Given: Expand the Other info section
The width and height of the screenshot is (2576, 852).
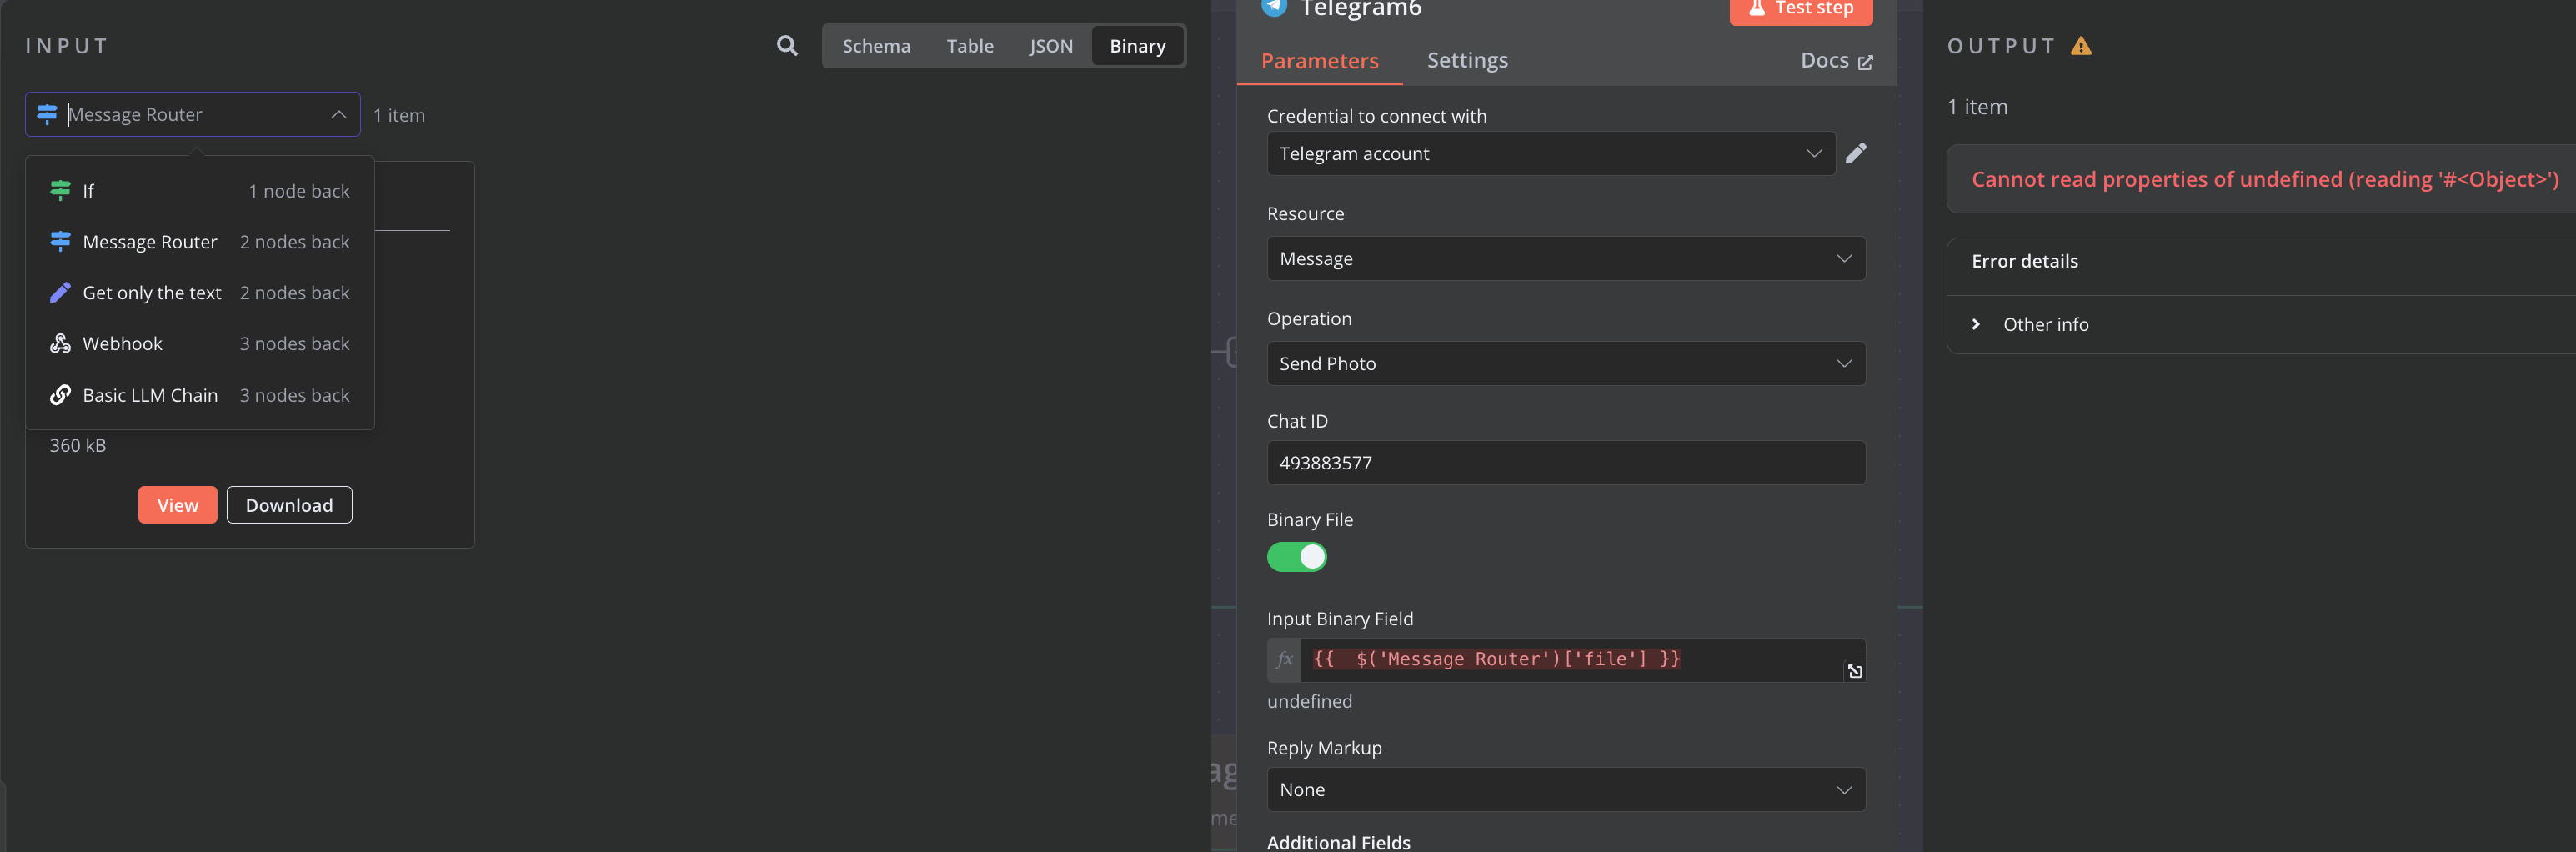Looking at the screenshot, I should click(2030, 325).
